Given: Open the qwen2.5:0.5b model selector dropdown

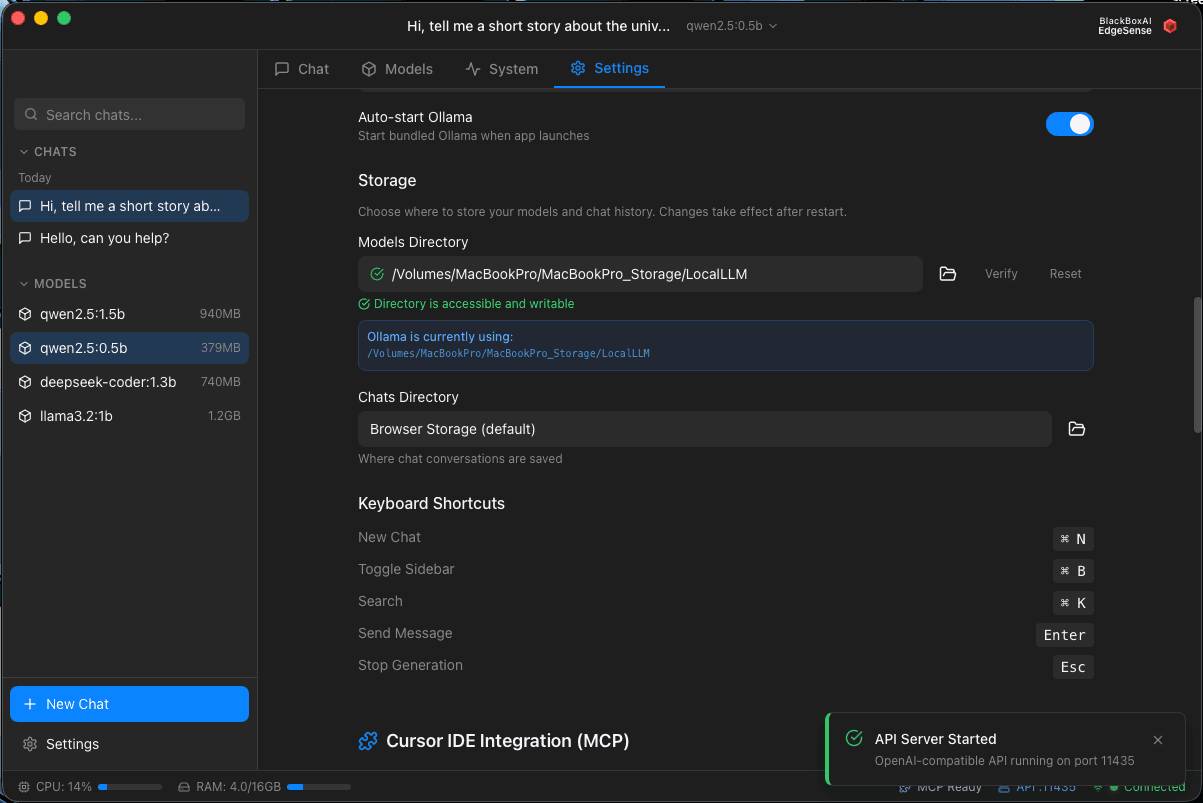Looking at the screenshot, I should point(731,26).
